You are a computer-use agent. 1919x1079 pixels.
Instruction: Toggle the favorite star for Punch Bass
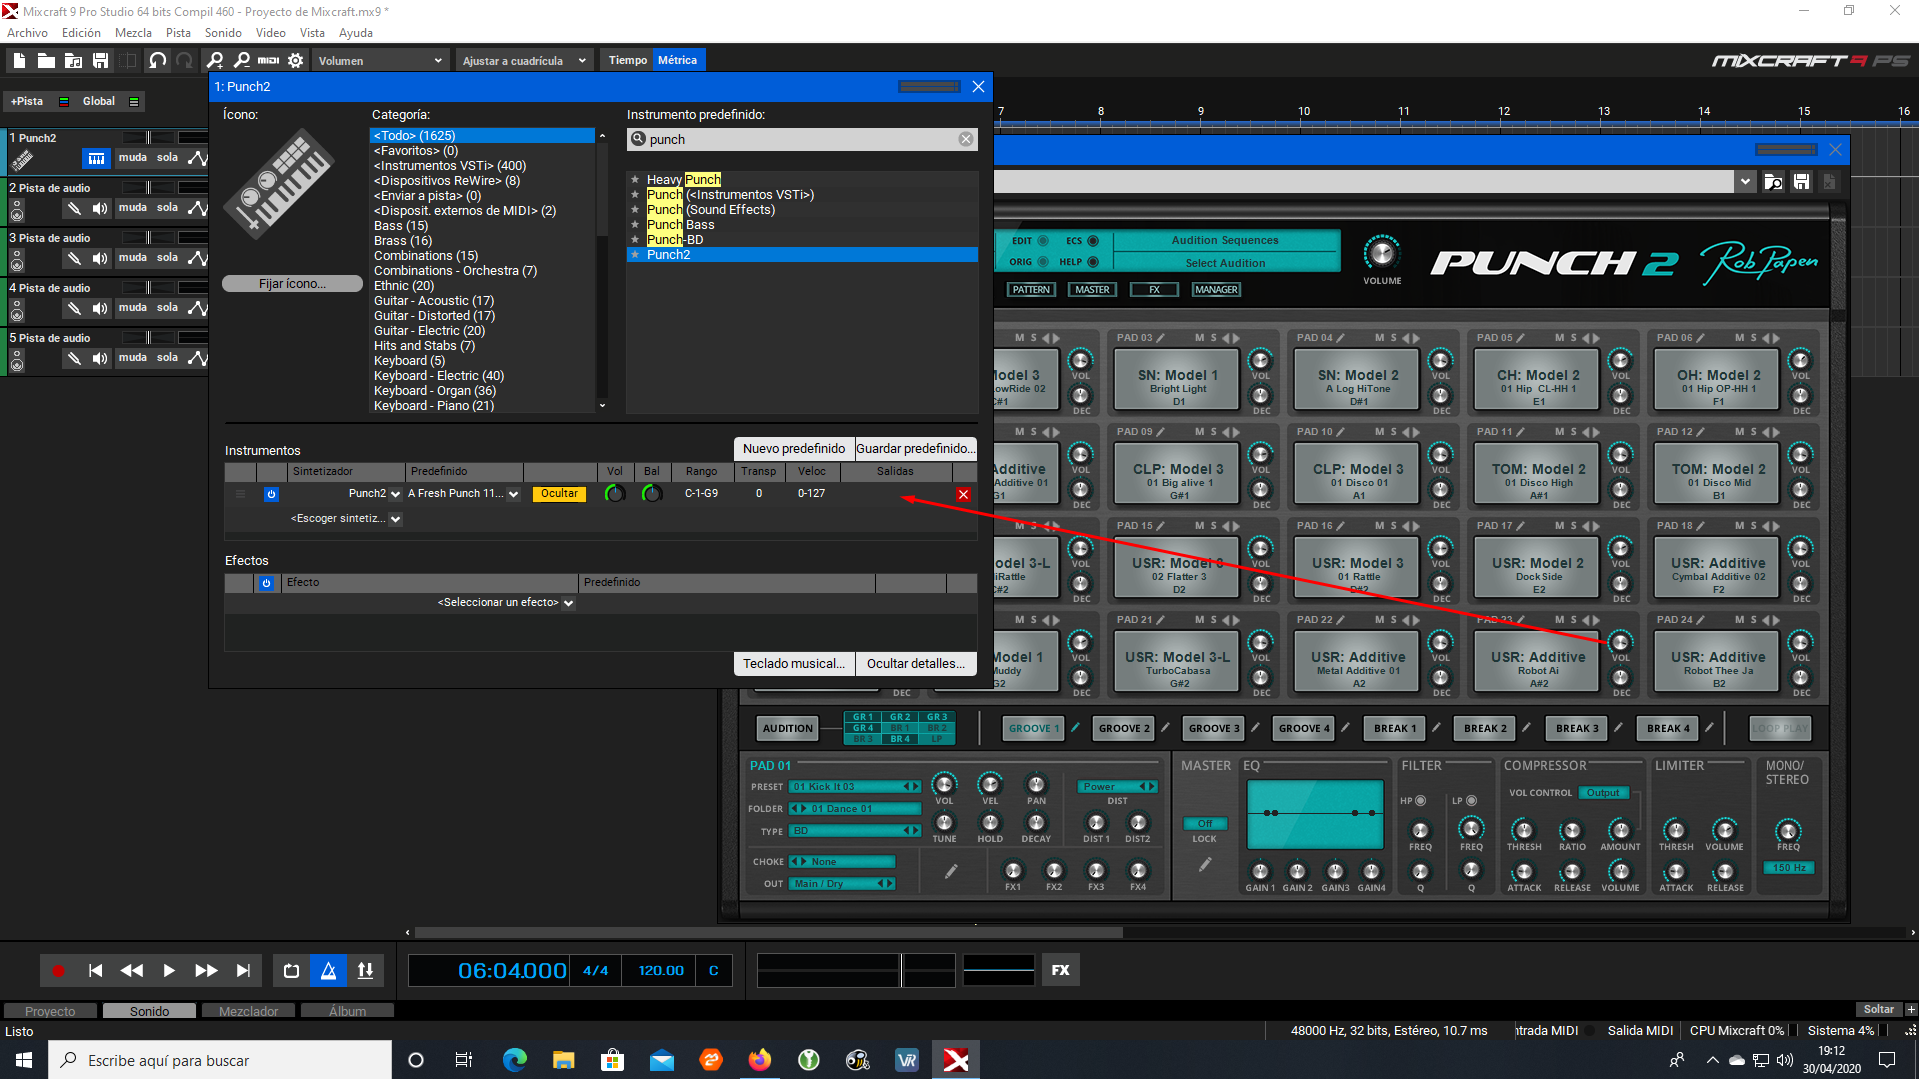(634, 225)
